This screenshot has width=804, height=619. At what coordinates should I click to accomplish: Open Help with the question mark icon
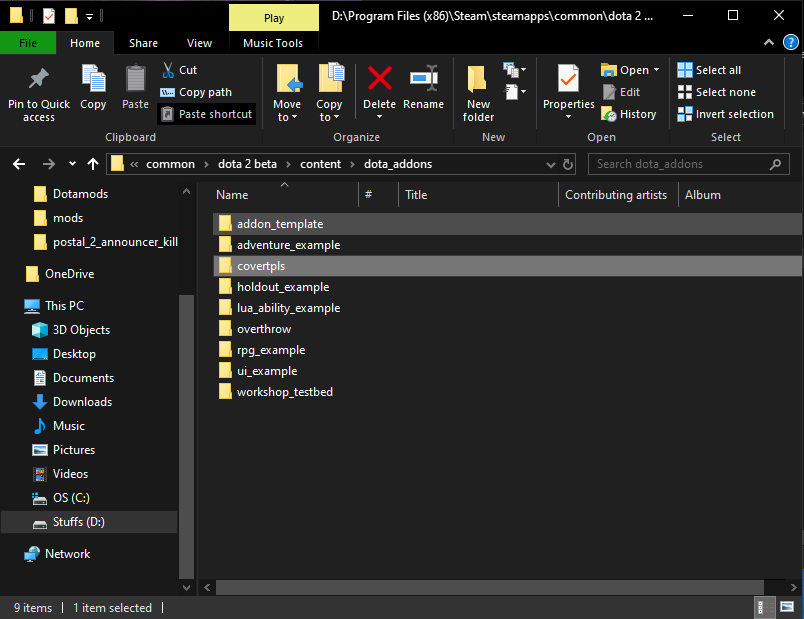click(x=791, y=42)
